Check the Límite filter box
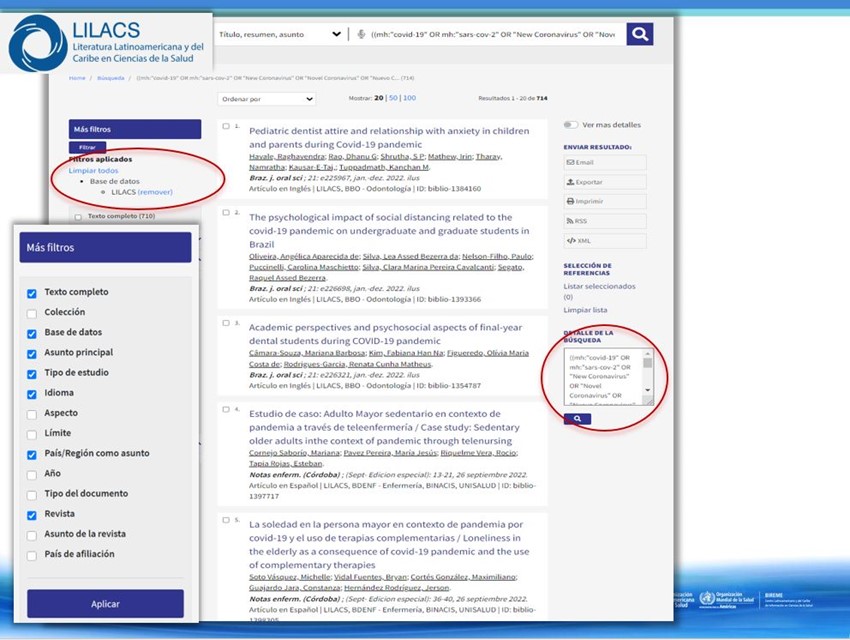The image size is (850, 640). tap(32, 434)
